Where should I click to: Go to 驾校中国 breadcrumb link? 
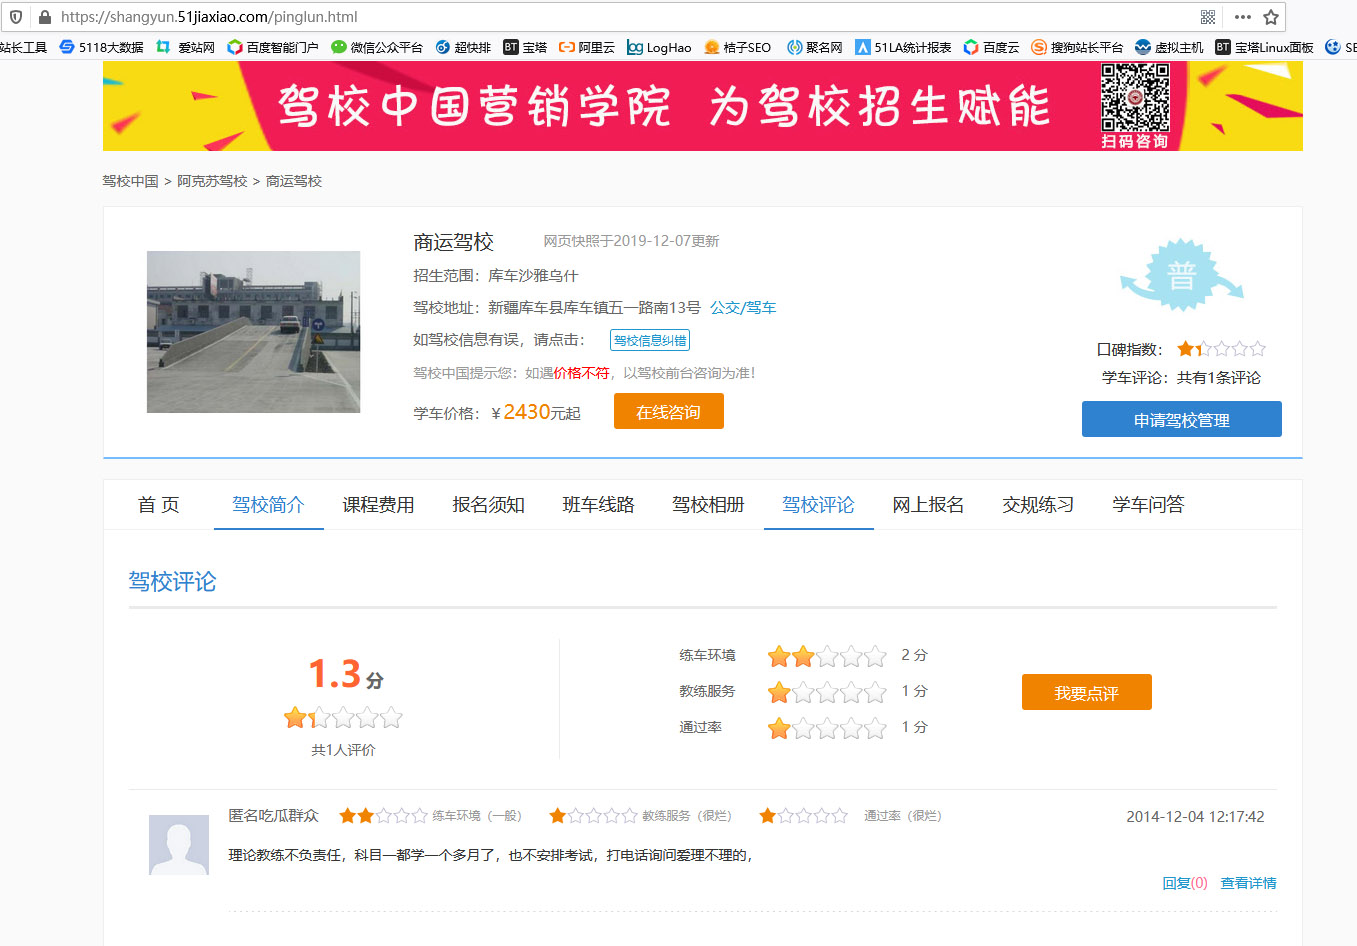pos(131,181)
